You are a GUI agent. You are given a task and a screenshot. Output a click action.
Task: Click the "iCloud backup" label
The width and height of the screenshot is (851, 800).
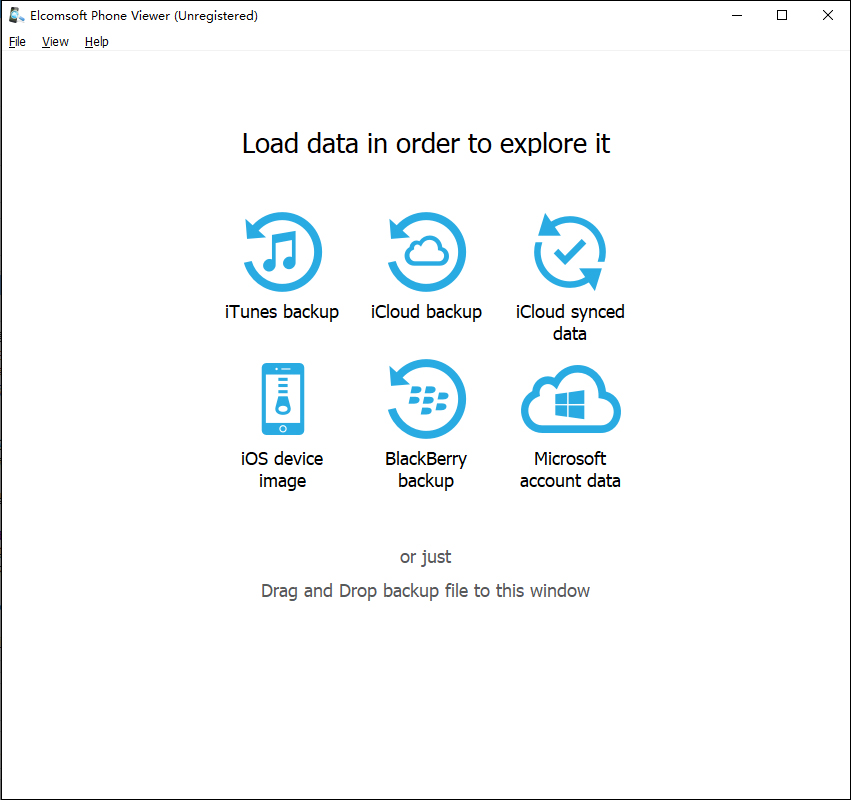coord(427,312)
